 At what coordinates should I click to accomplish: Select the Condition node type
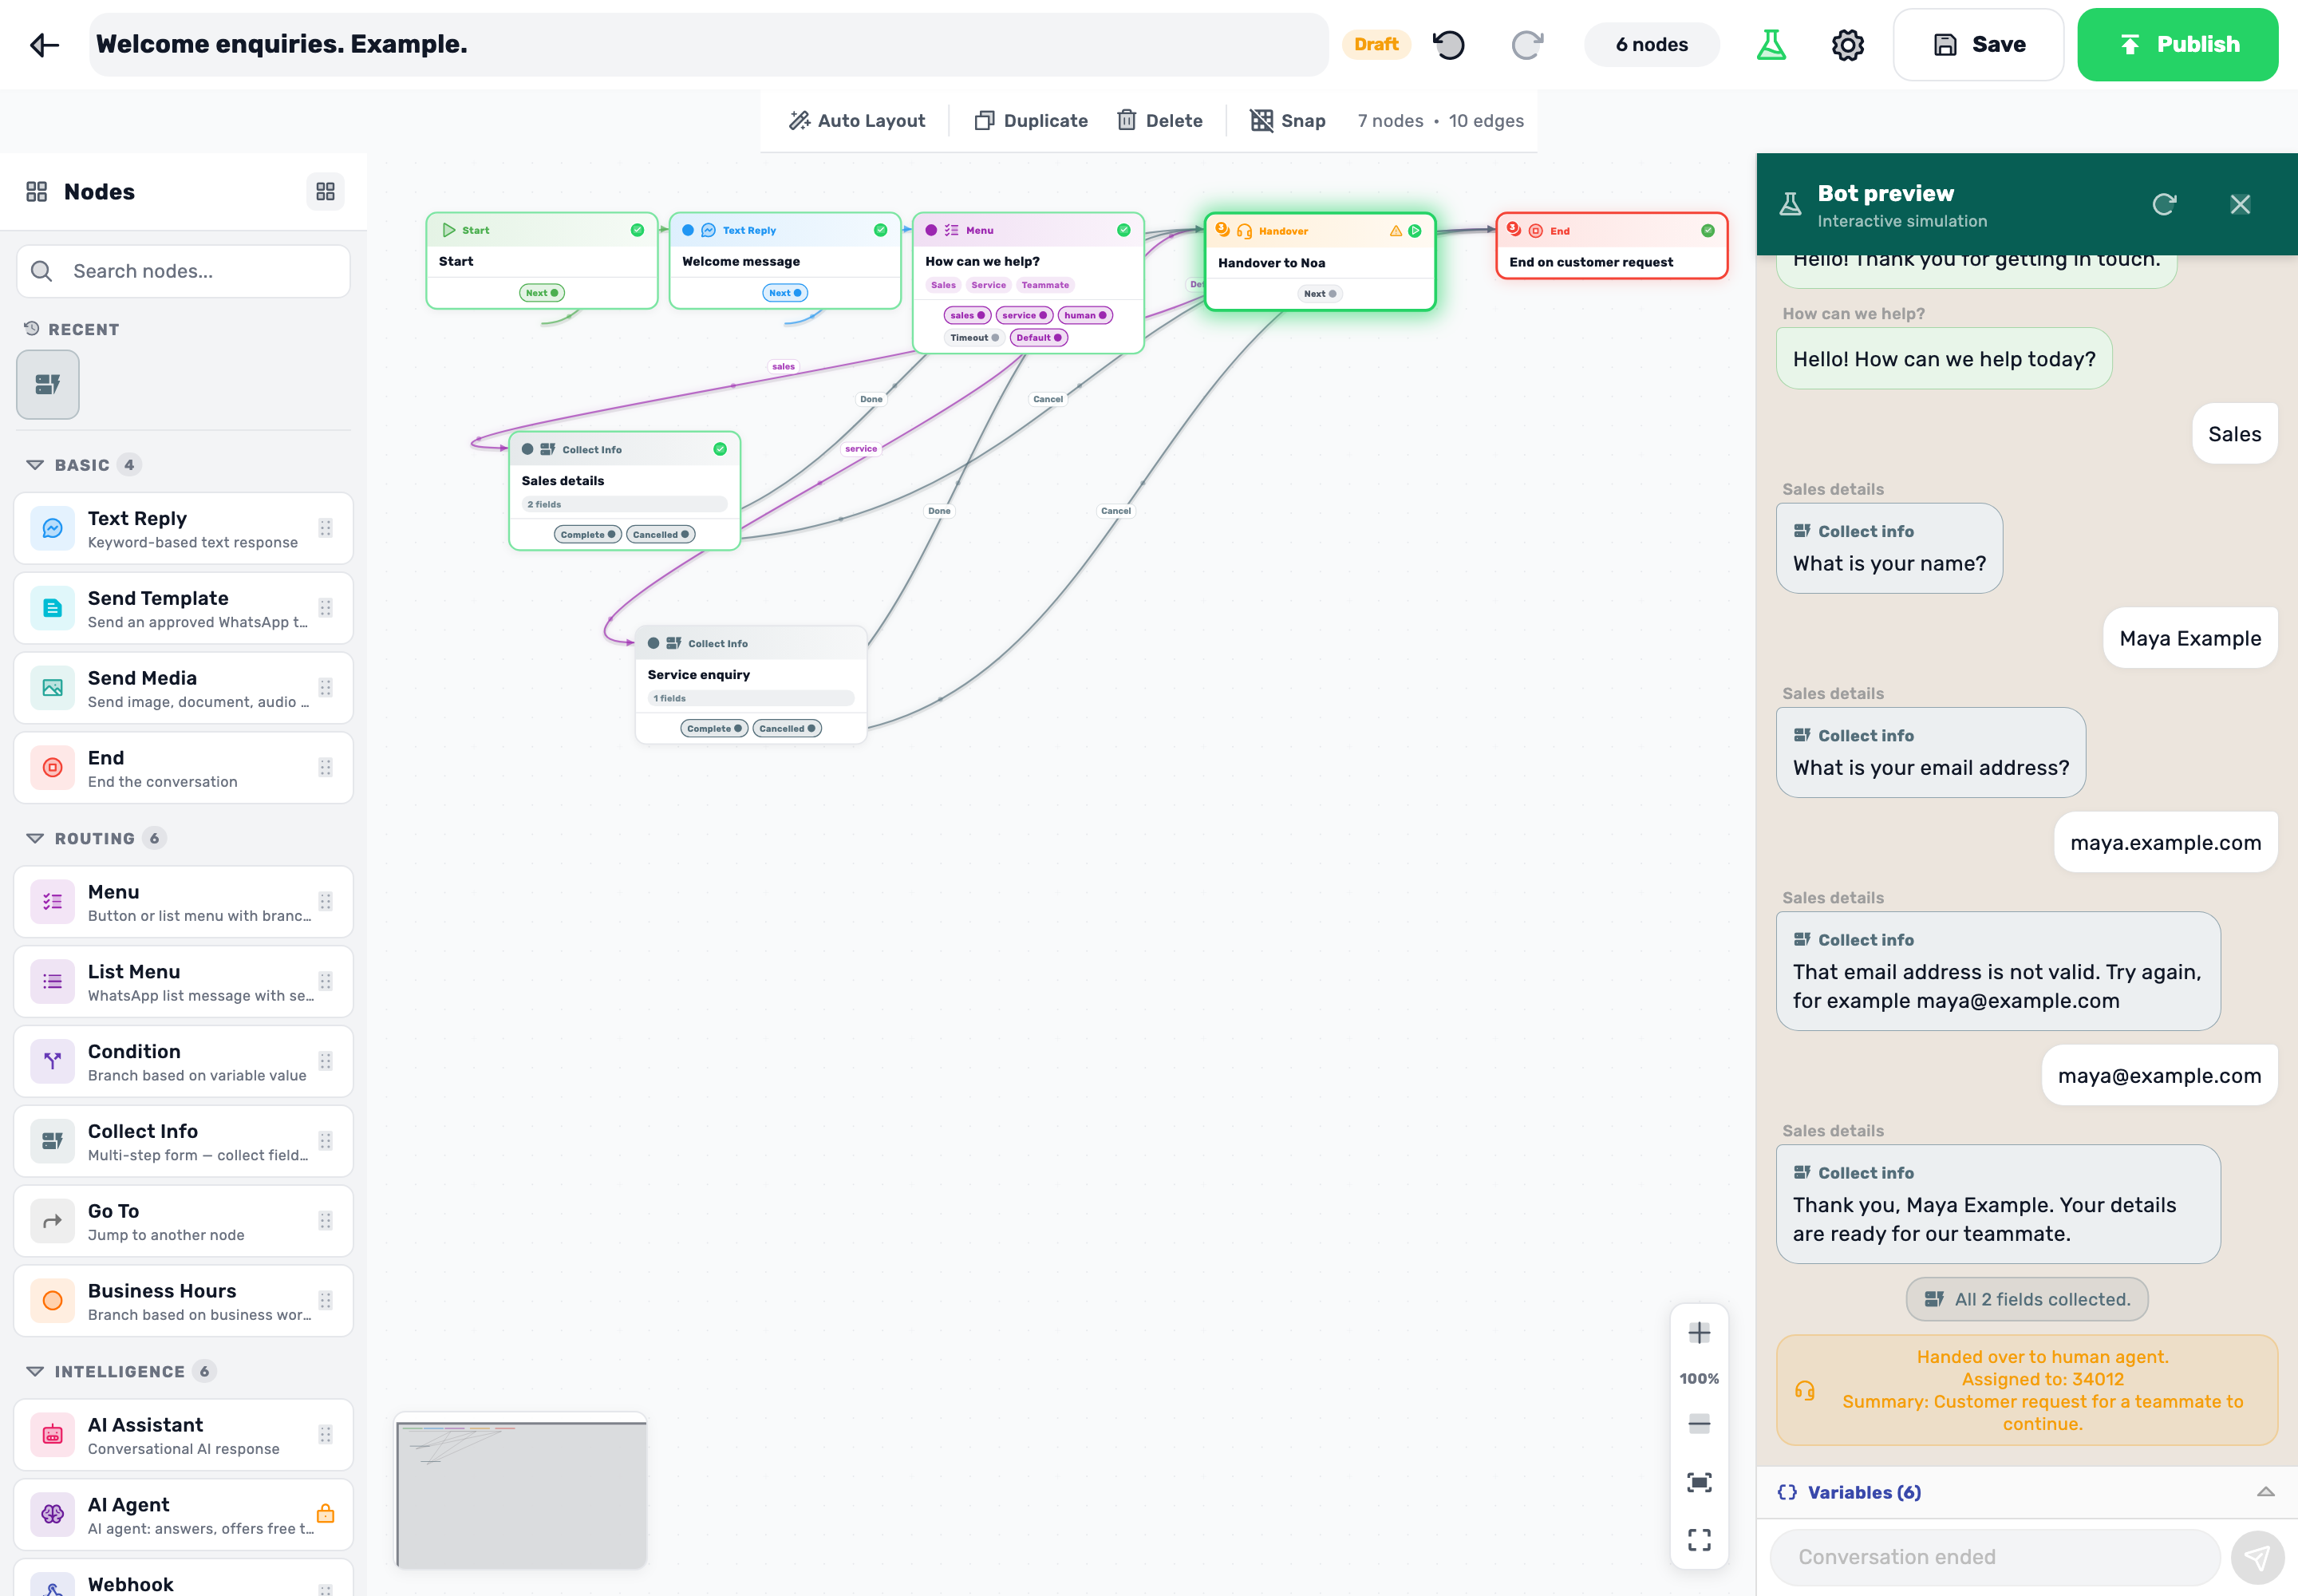click(184, 1062)
